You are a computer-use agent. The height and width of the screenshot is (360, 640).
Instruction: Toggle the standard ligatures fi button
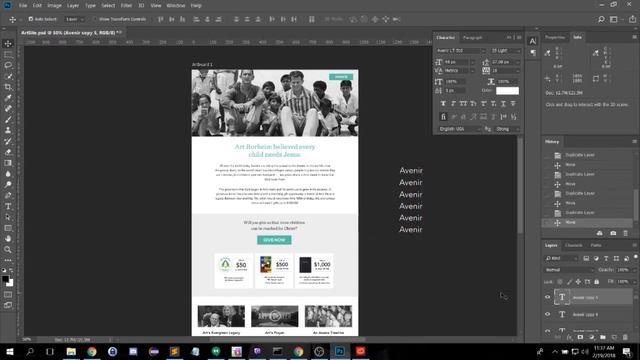443,117
